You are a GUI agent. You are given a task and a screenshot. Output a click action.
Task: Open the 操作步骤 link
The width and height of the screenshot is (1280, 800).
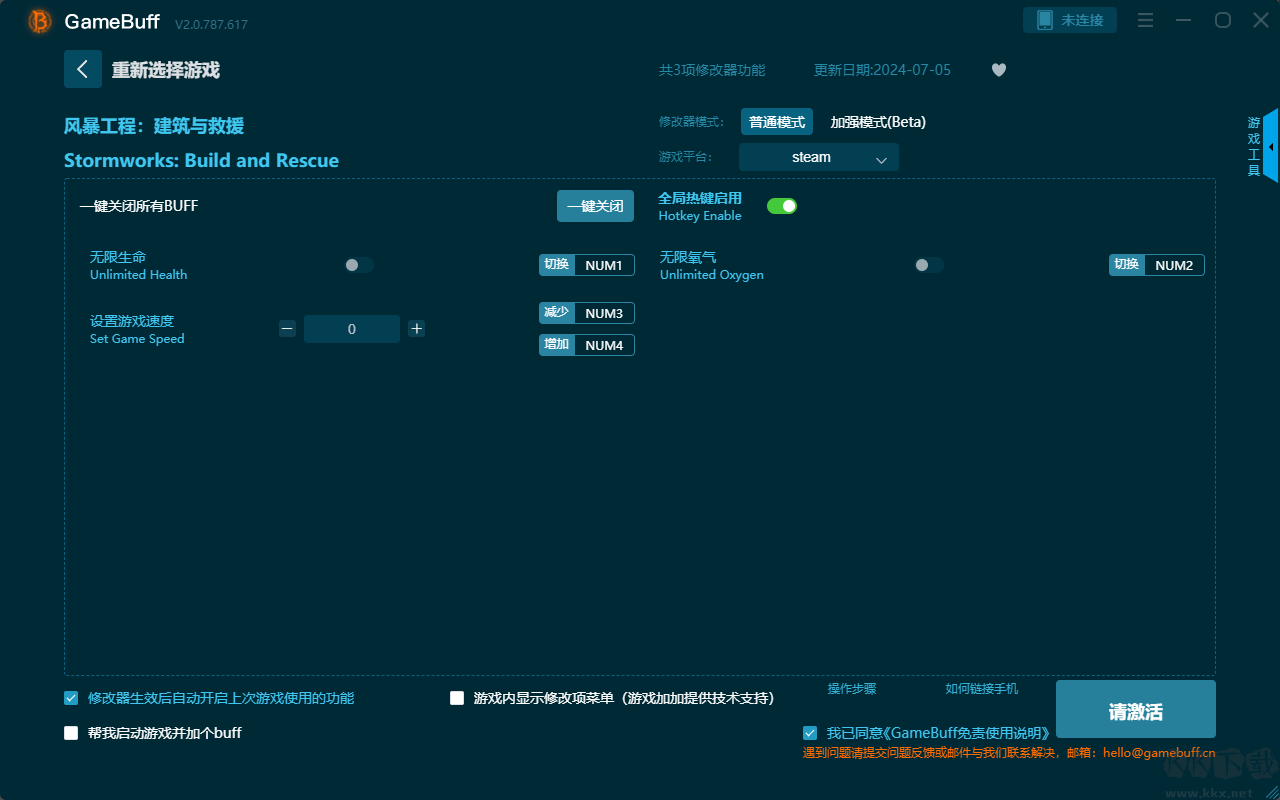coord(852,689)
